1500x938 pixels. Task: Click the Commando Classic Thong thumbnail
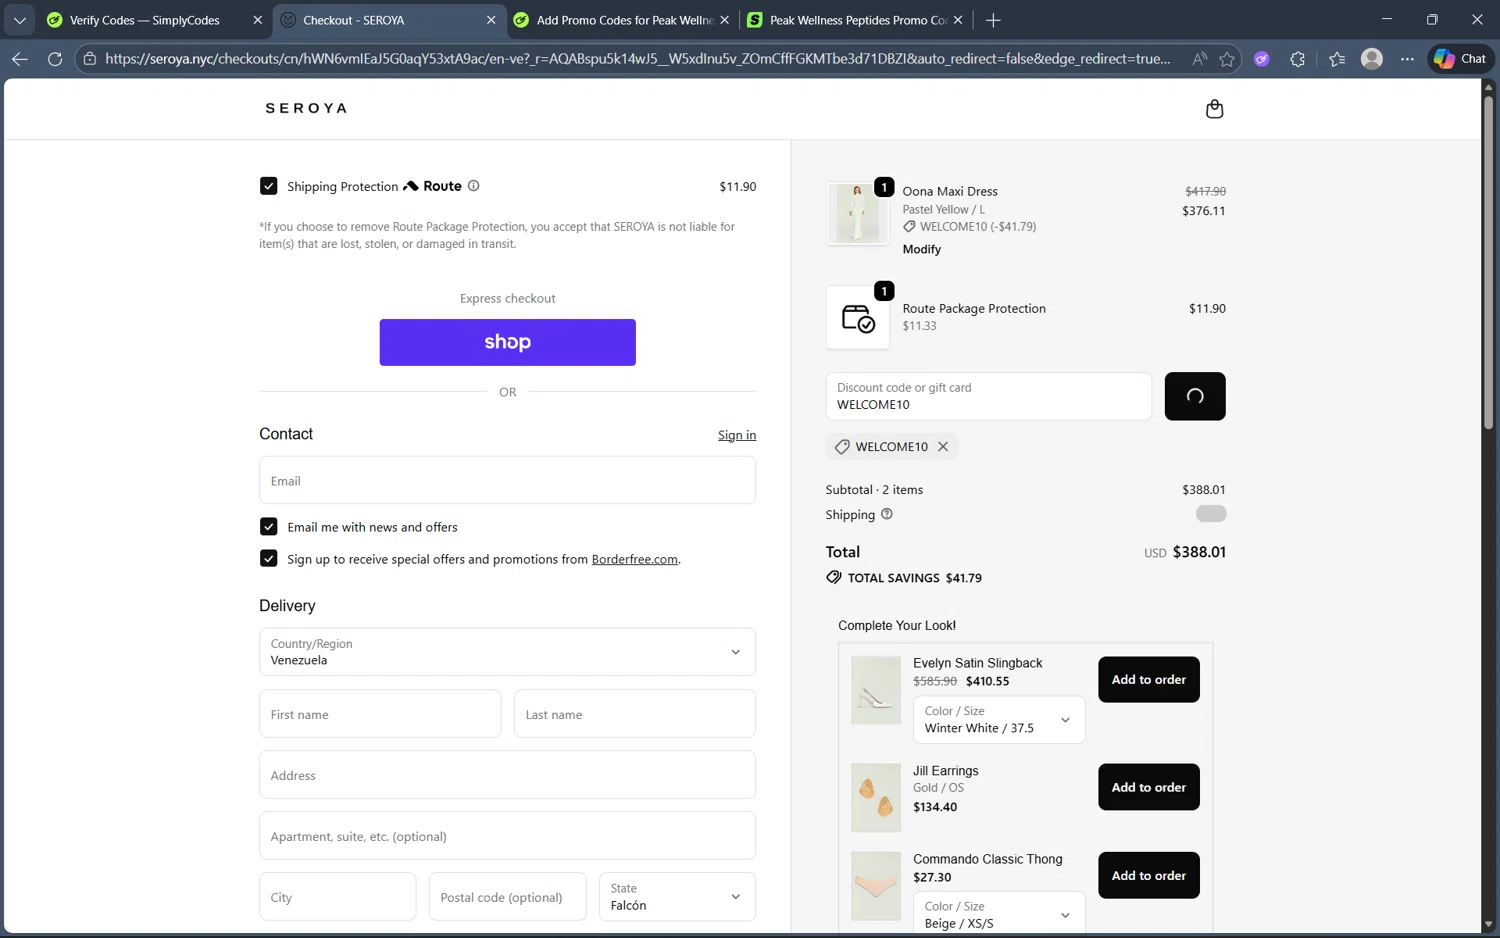pos(875,886)
